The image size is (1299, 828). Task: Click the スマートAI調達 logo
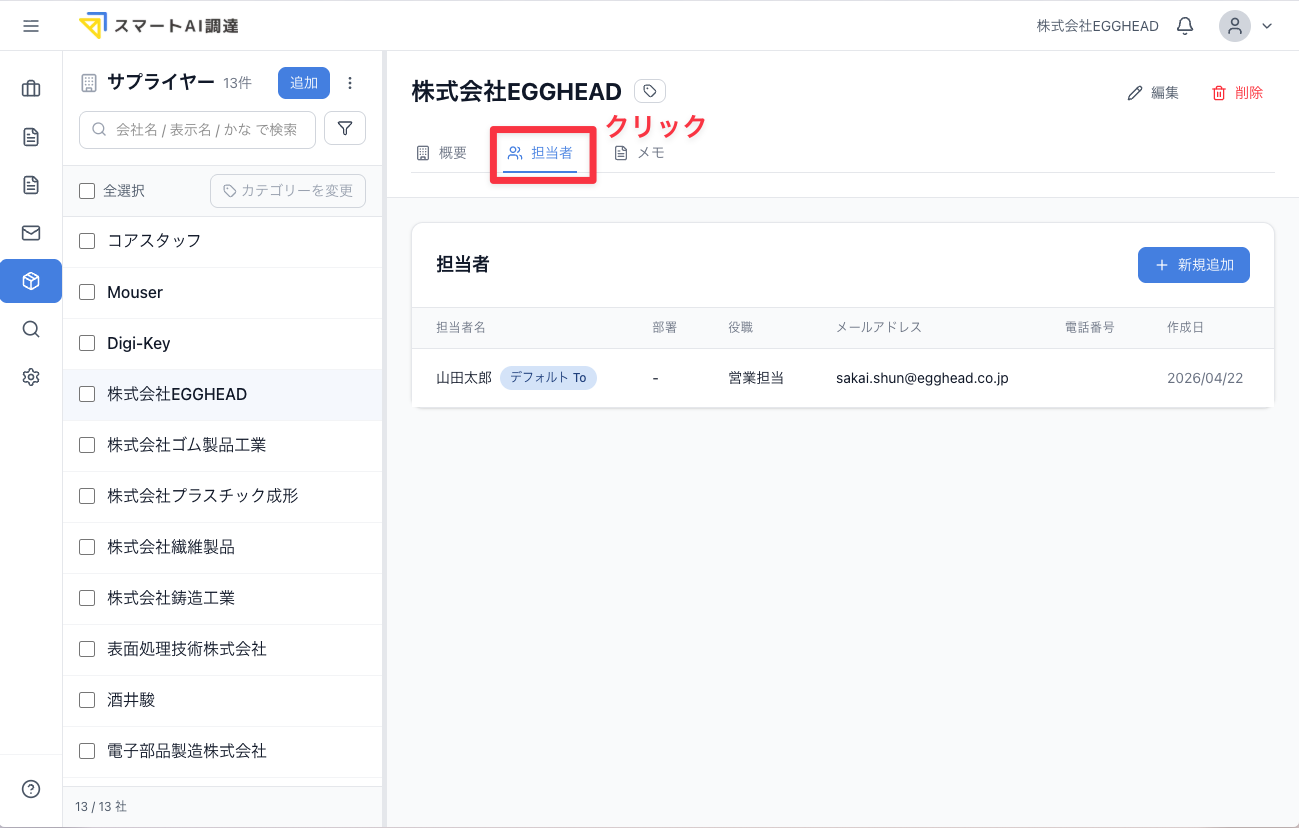pos(160,26)
